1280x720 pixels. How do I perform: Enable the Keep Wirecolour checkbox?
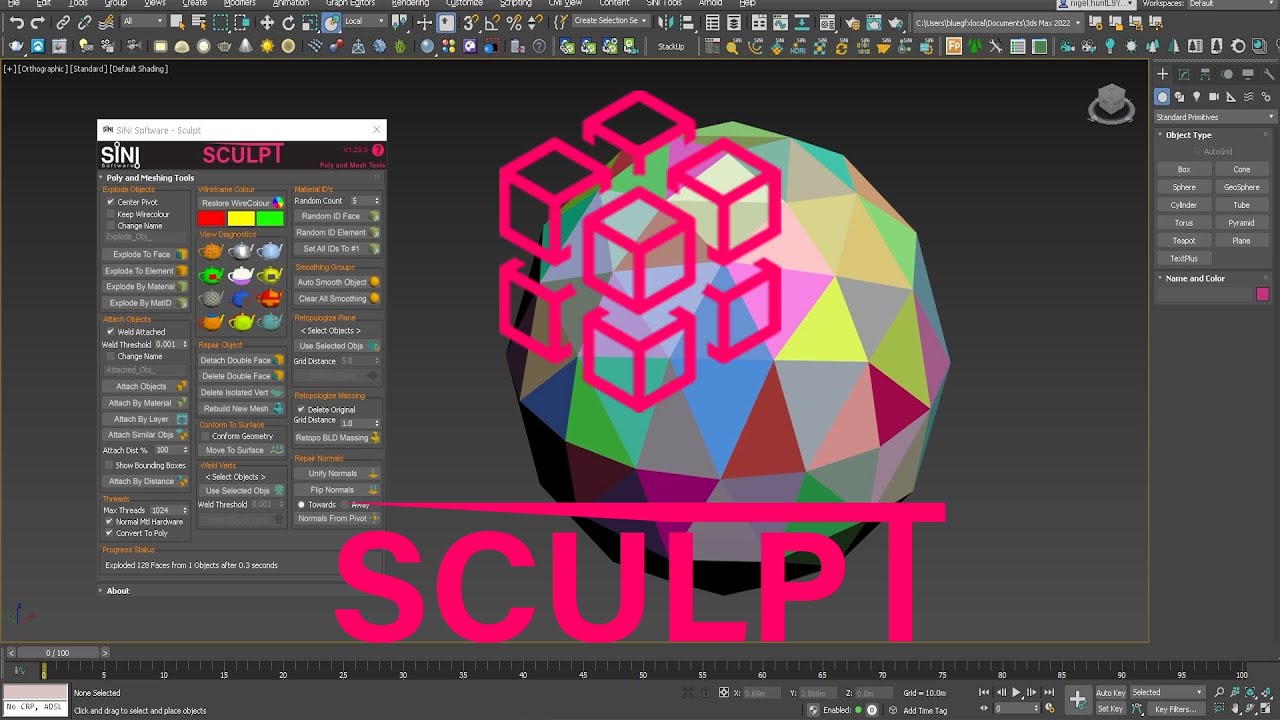click(110, 214)
